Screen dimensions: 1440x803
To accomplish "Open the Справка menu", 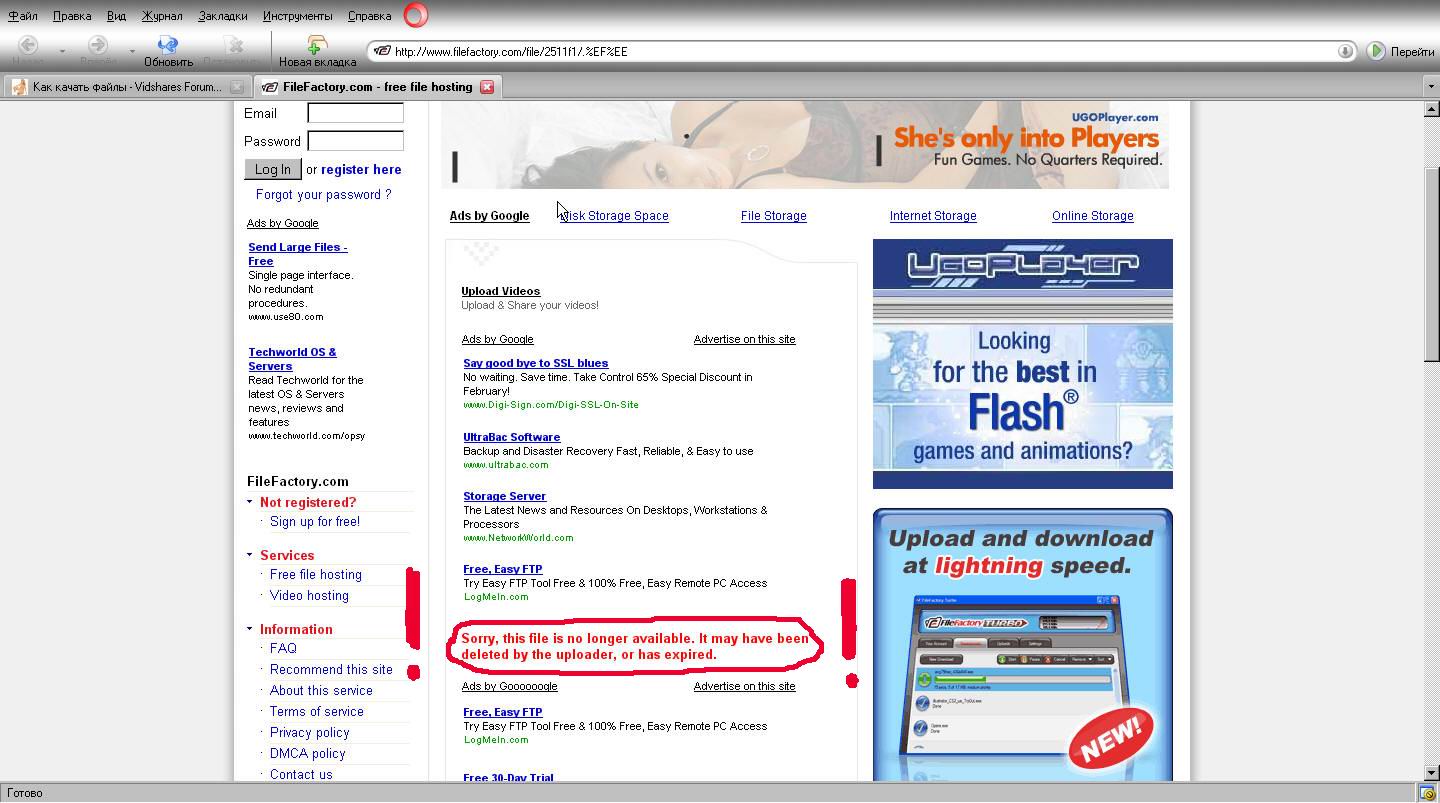I will pyautogui.click(x=369, y=16).
